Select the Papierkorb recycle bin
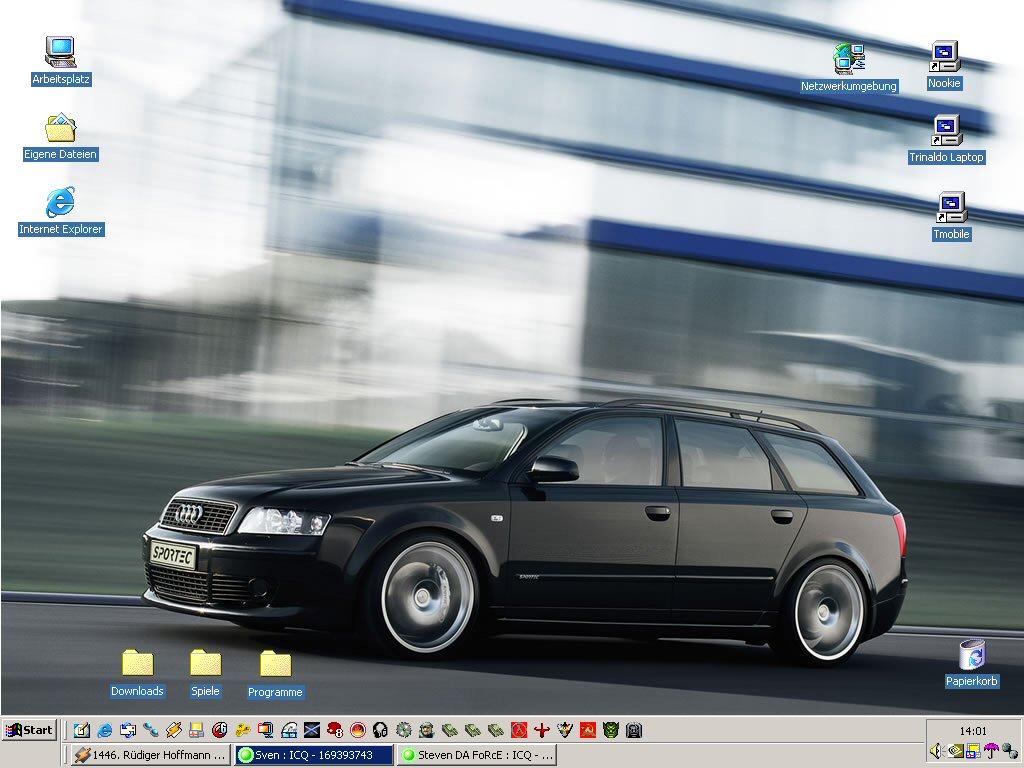The image size is (1024, 768). tap(971, 655)
